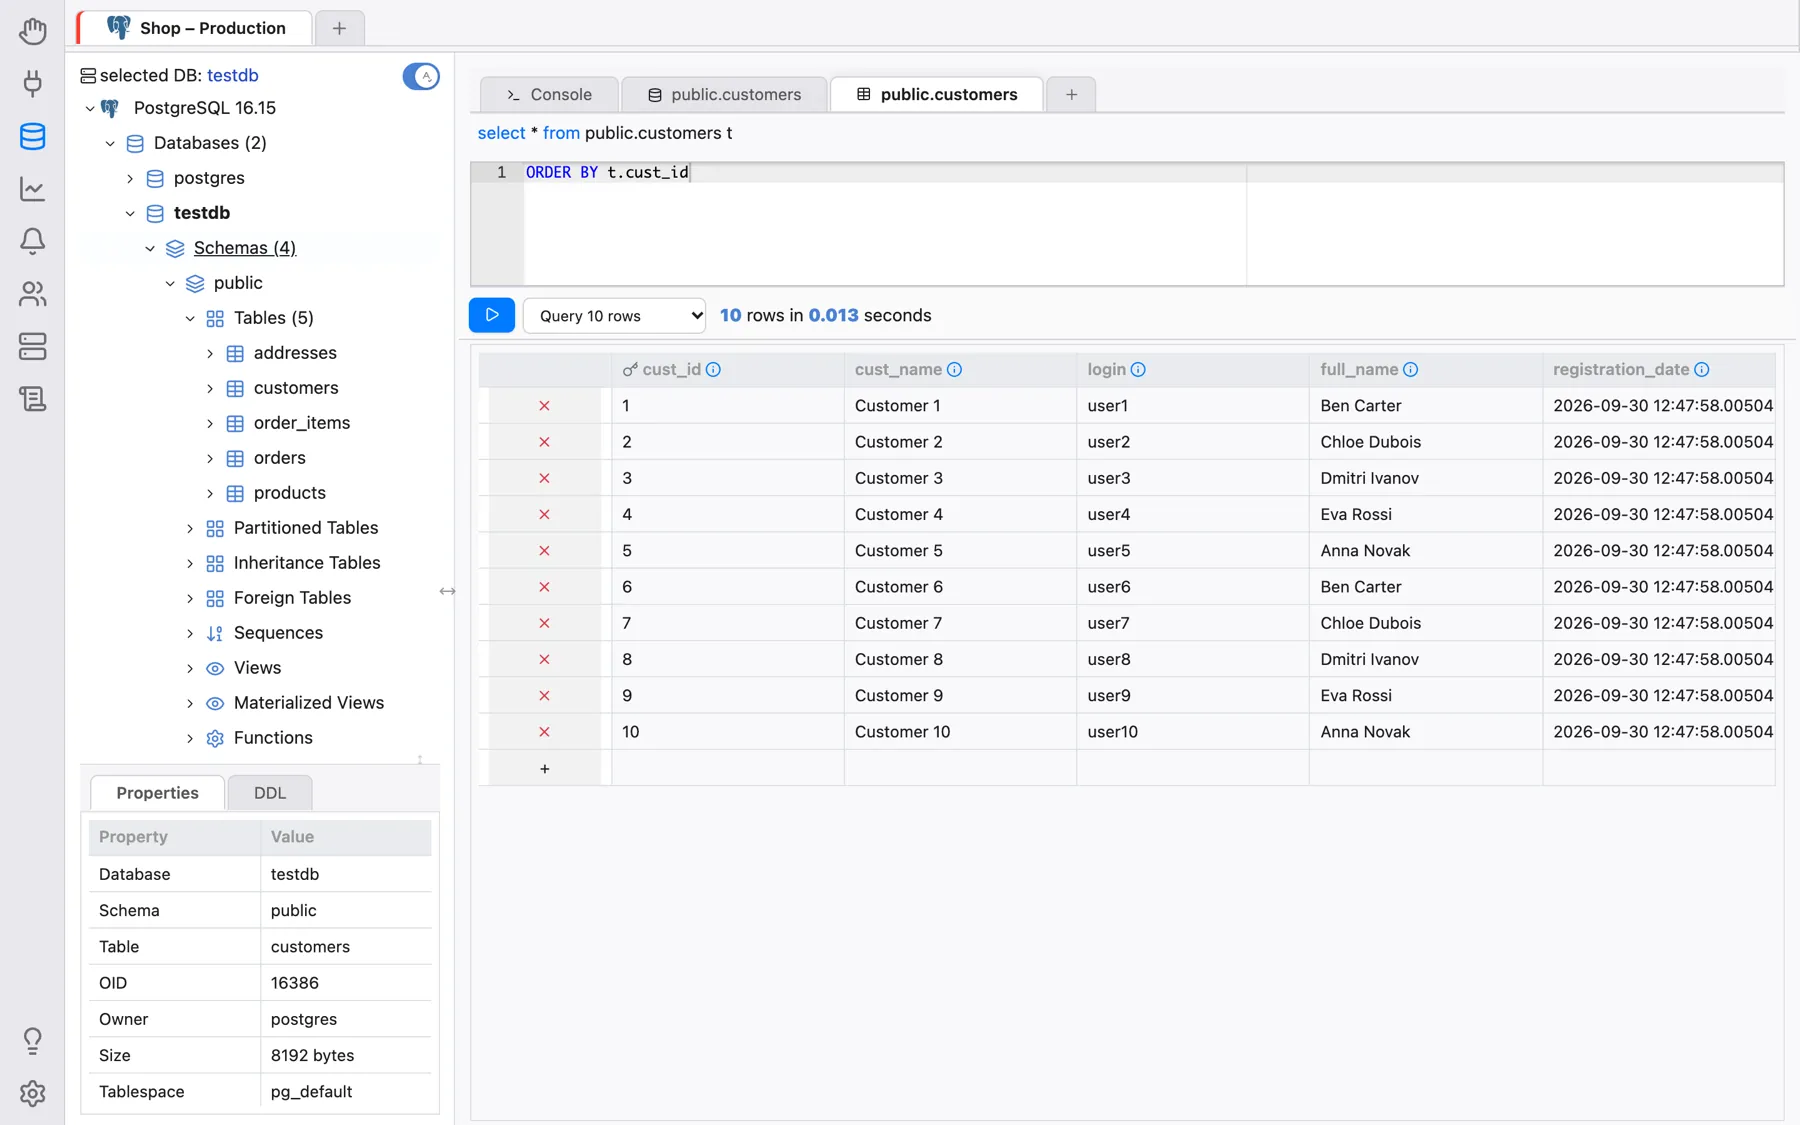This screenshot has height=1125, width=1800.
Task: Open the chart monitoring icon
Action: pyautogui.click(x=32, y=188)
